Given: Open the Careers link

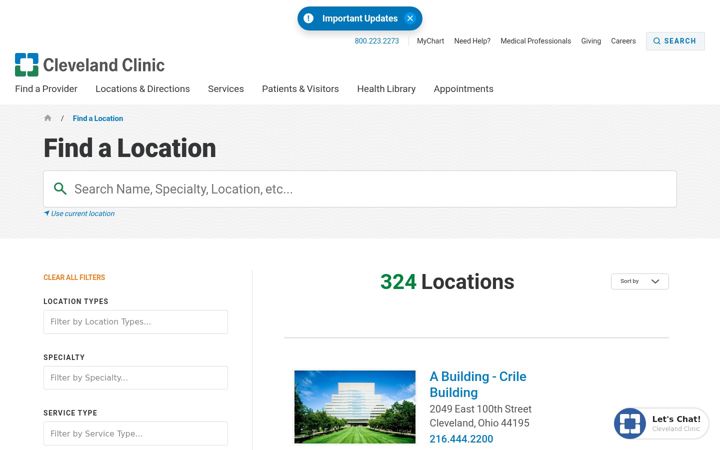Looking at the screenshot, I should tap(623, 41).
